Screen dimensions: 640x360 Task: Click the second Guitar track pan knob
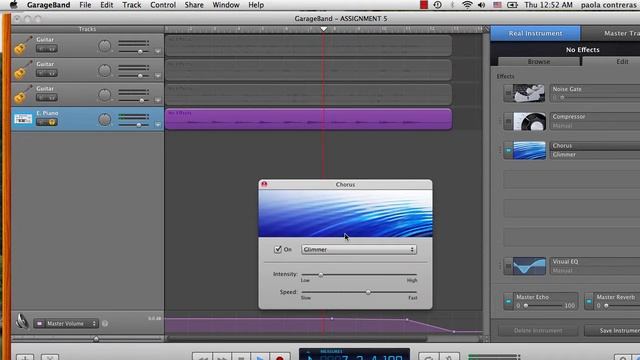(x=104, y=71)
